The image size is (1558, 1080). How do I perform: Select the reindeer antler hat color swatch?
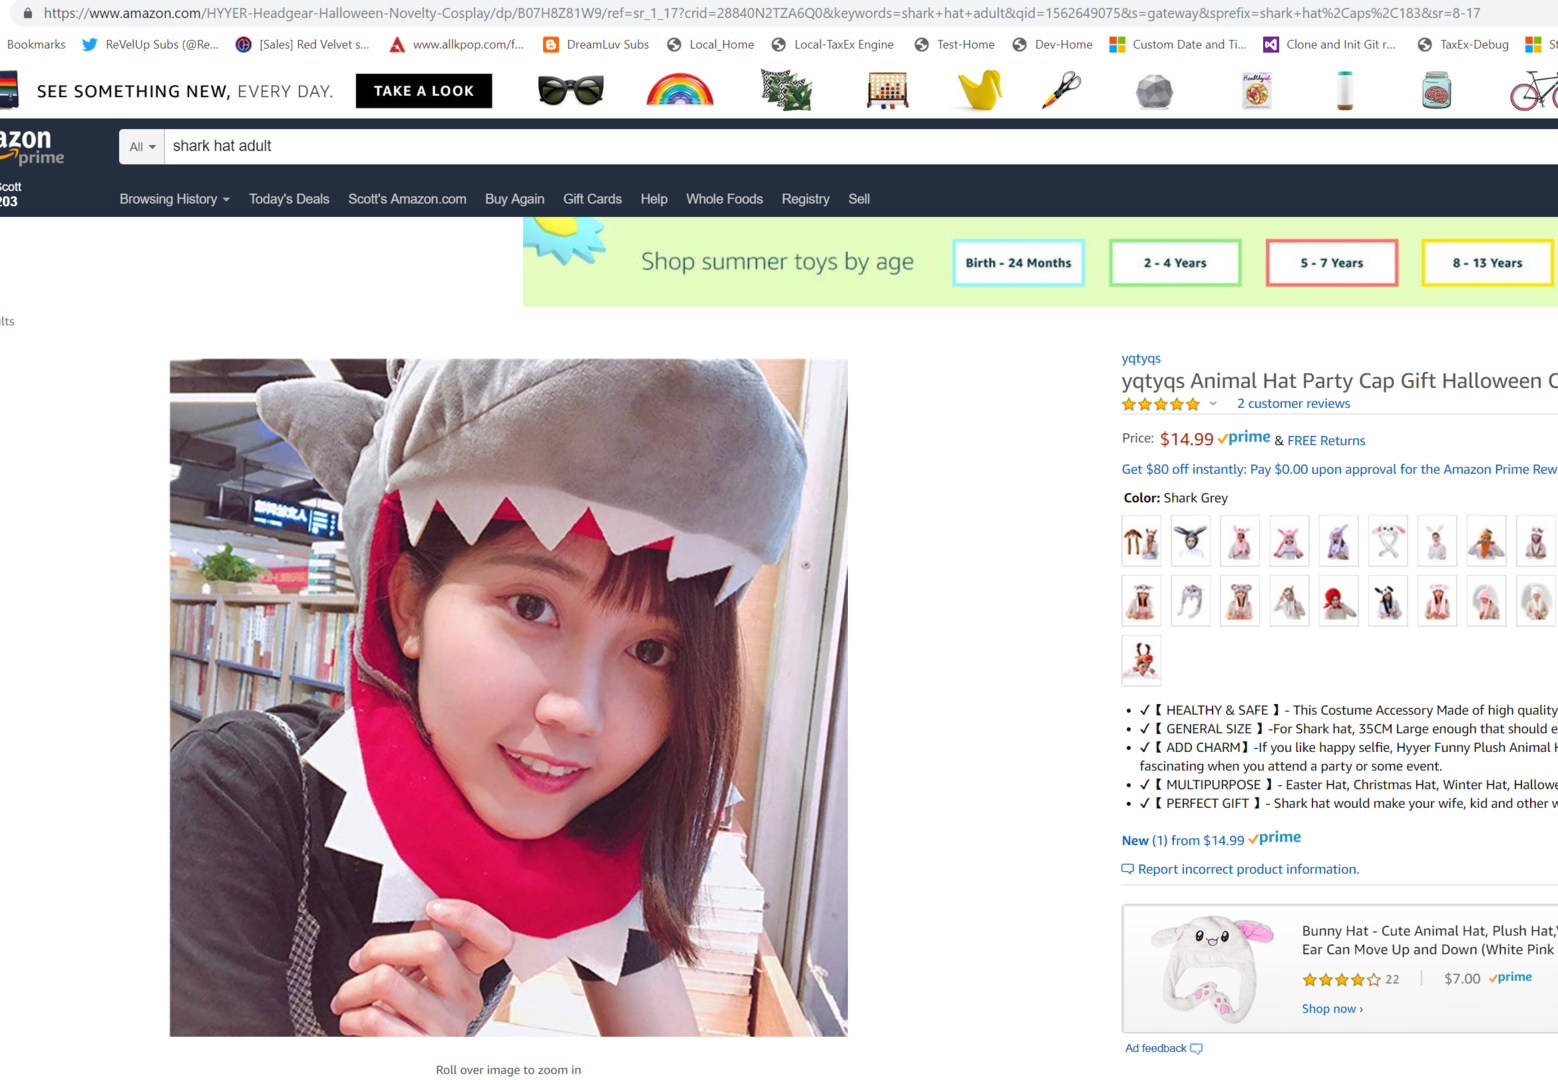1141,660
